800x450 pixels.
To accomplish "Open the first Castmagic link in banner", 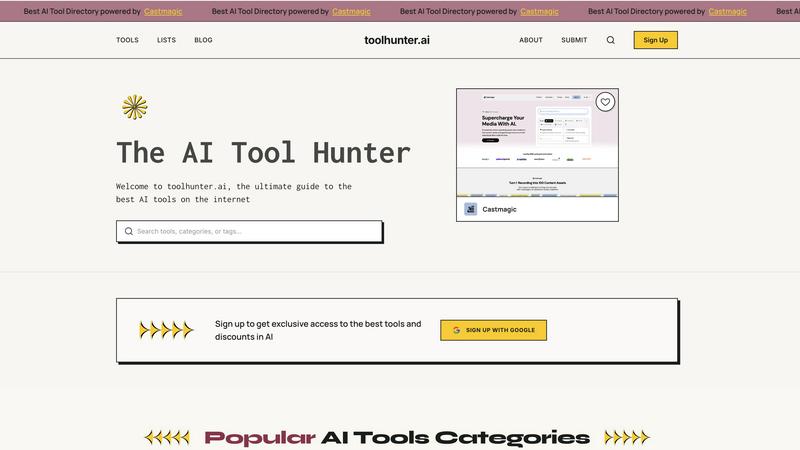I will tap(163, 11).
